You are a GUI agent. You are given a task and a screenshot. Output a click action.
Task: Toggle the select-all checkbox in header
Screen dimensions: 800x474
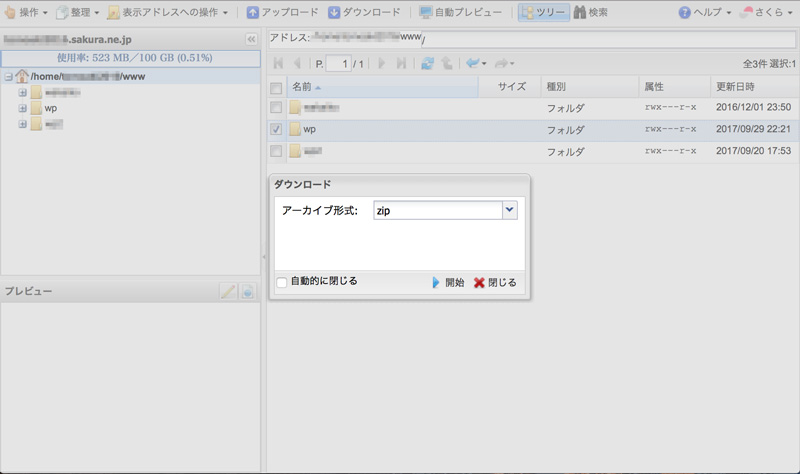pyautogui.click(x=276, y=88)
